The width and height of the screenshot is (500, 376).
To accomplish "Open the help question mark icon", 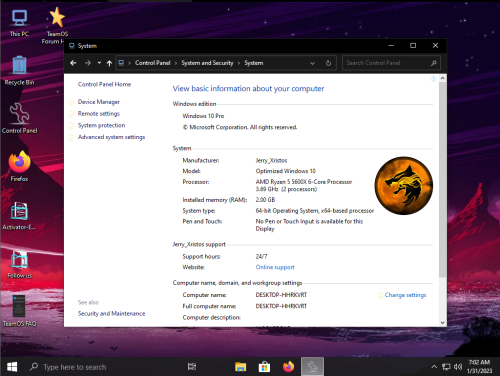I will pyautogui.click(x=433, y=79).
